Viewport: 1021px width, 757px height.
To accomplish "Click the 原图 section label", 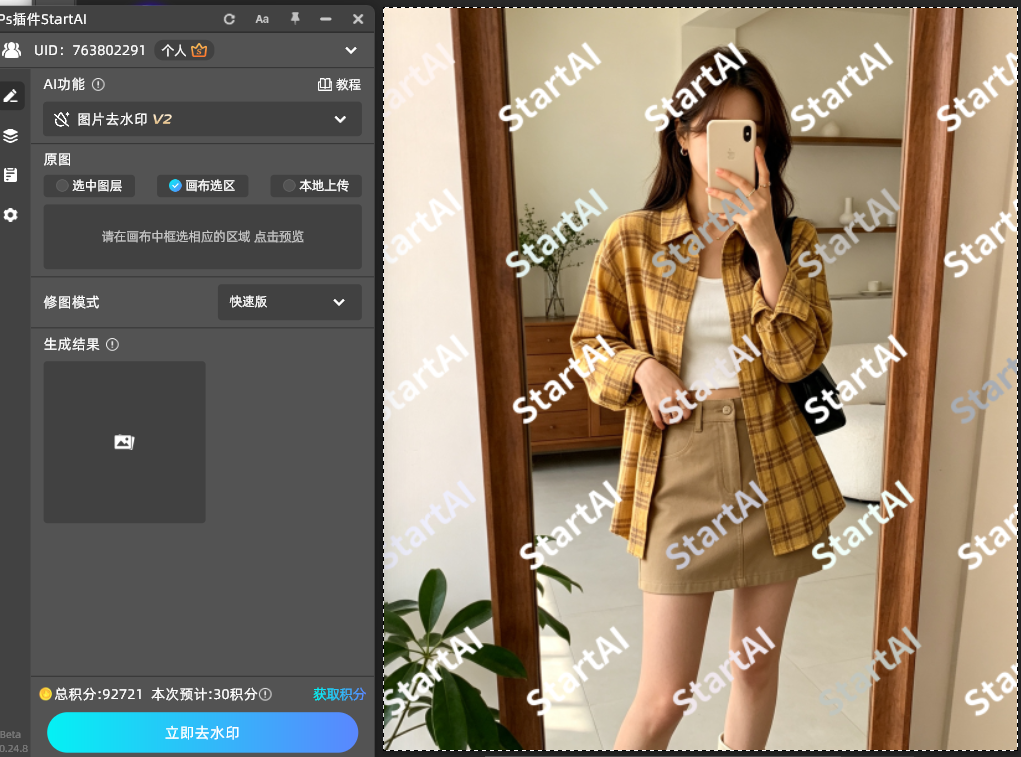I will pyautogui.click(x=57, y=159).
